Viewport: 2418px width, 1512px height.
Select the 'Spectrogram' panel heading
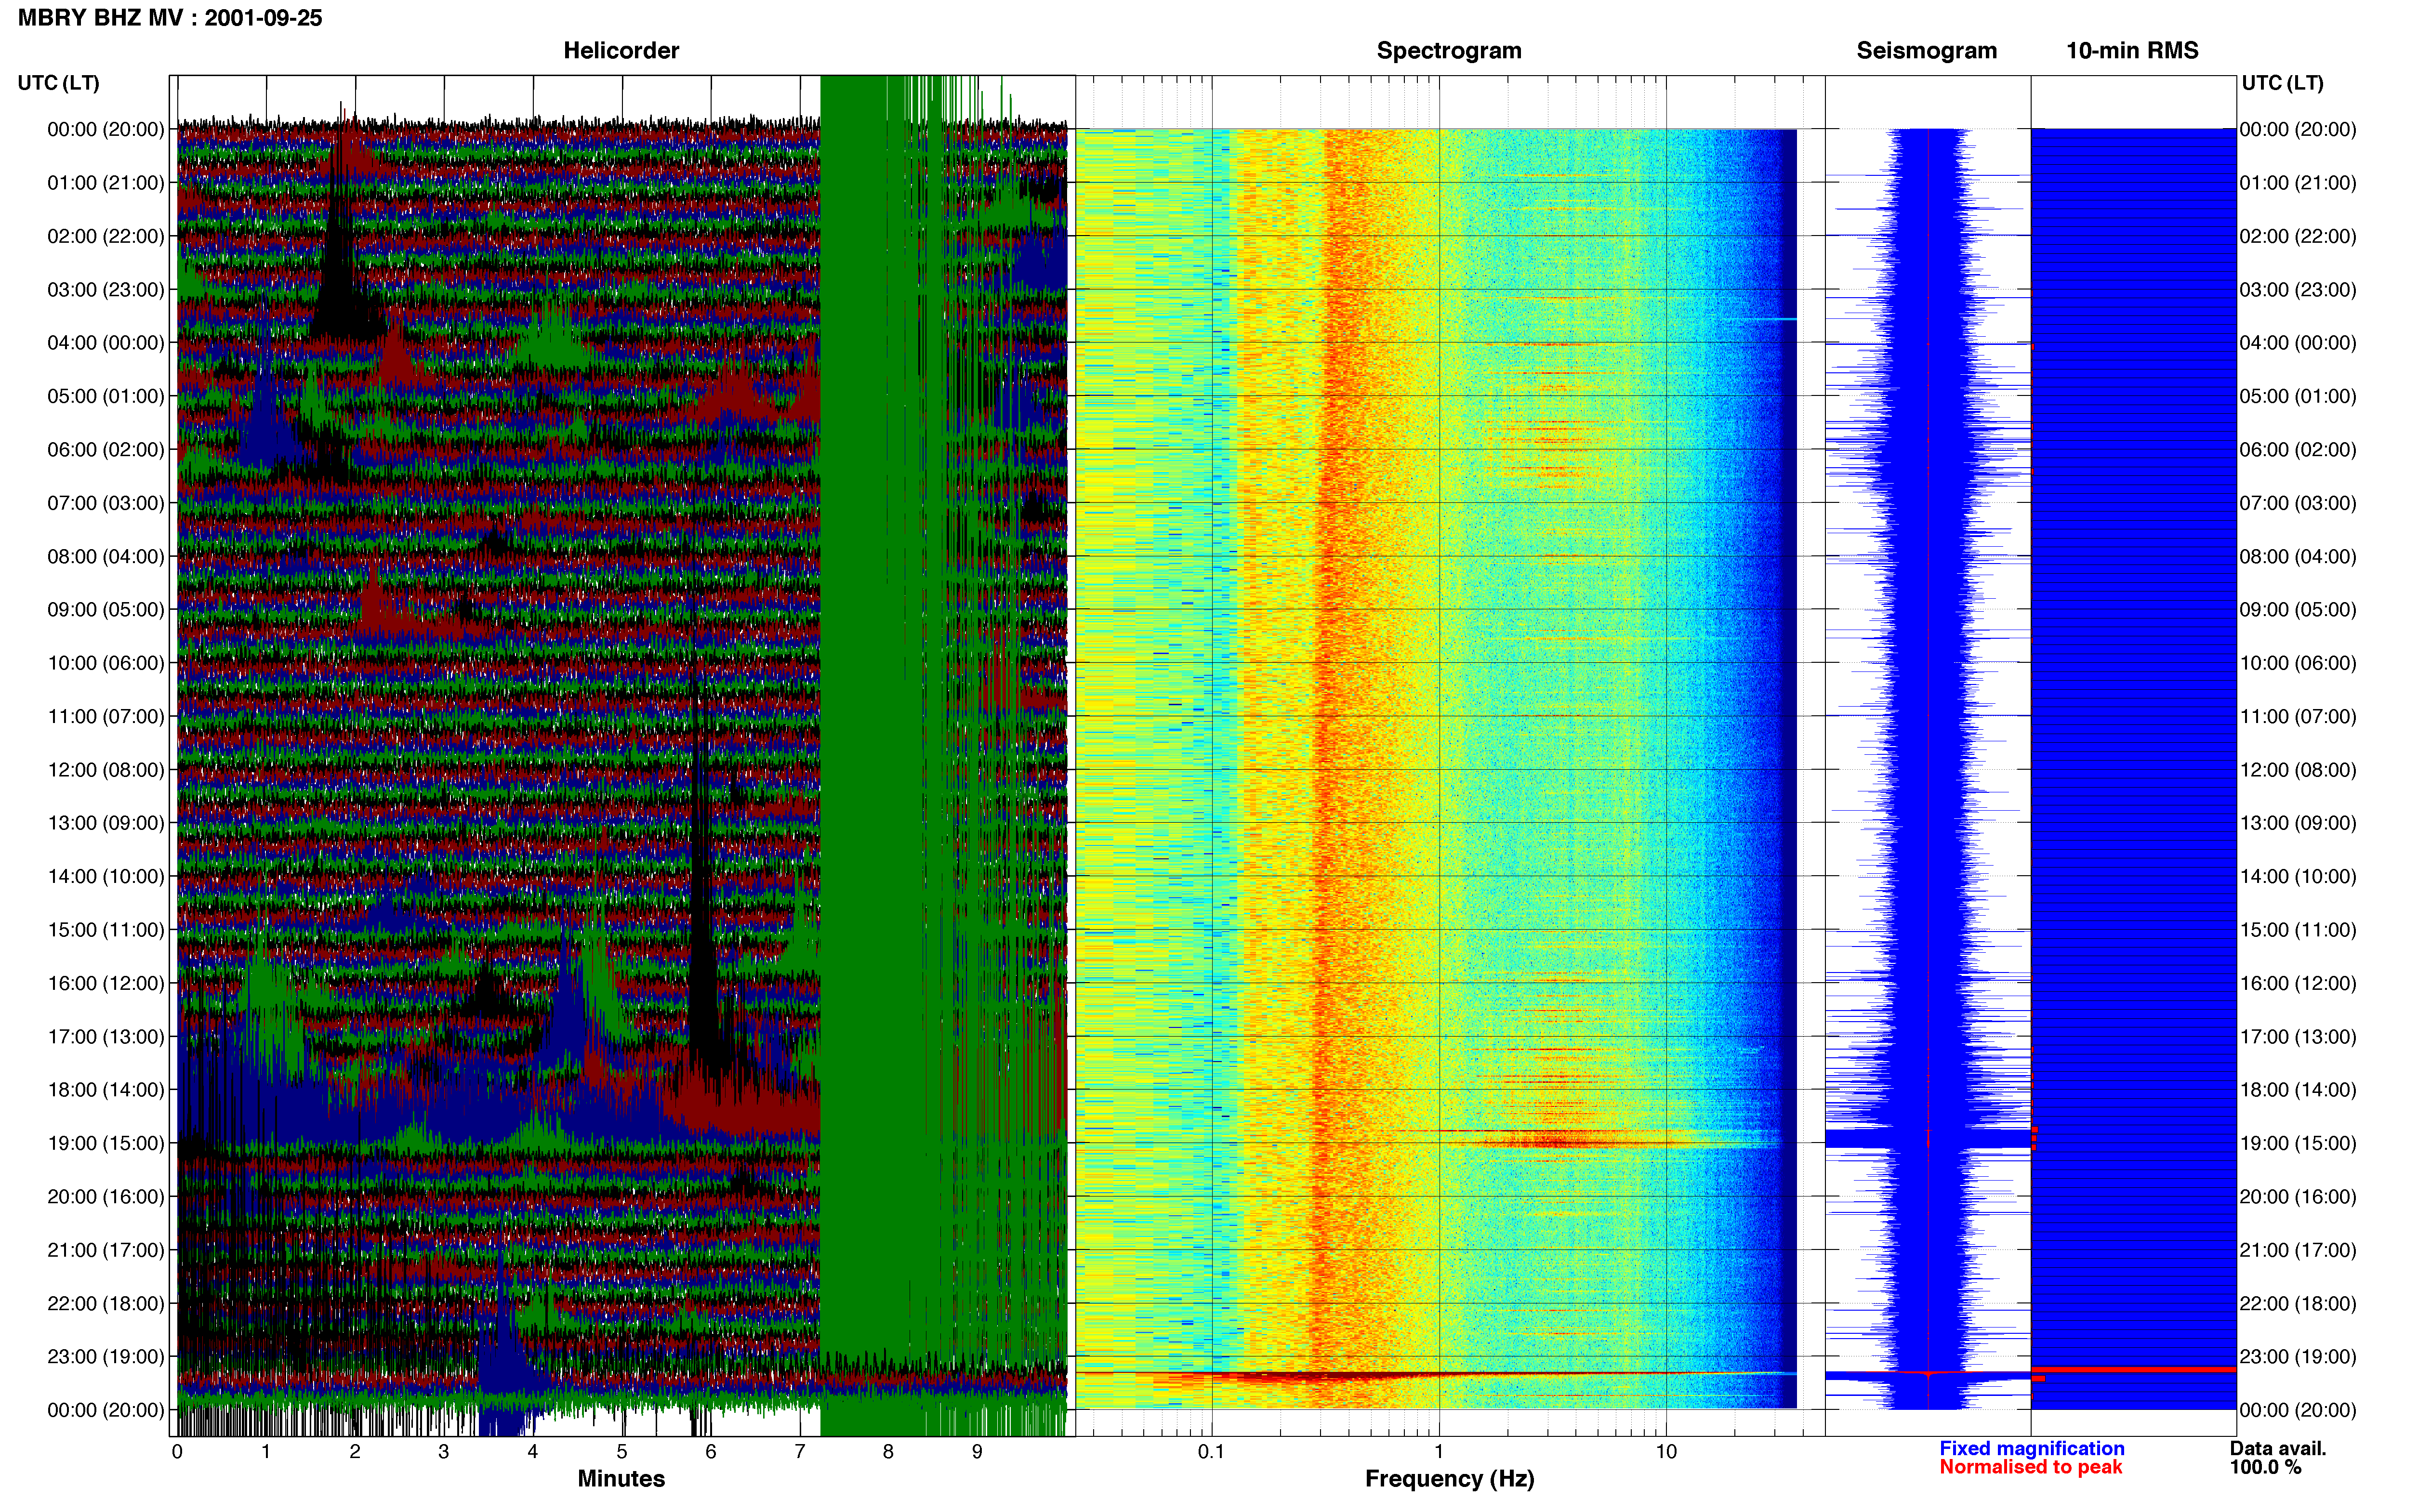(1449, 51)
